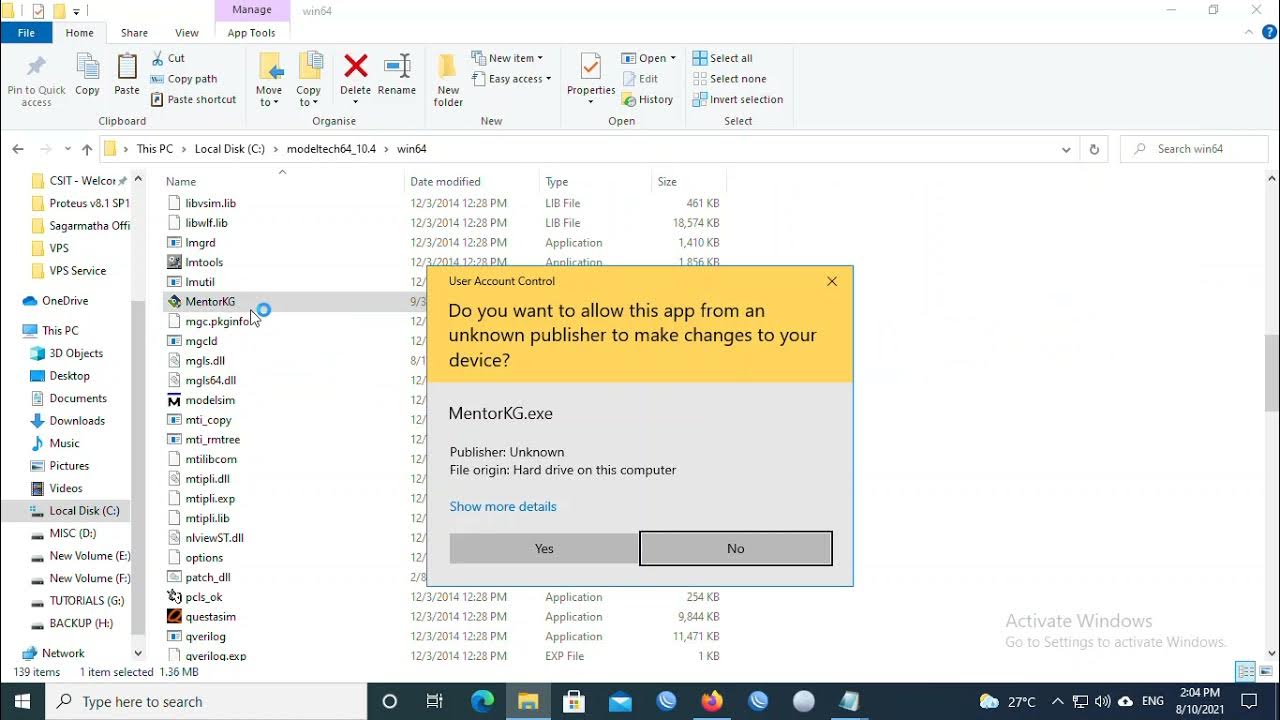The width and height of the screenshot is (1280, 720).
Task: Choose Copy path in the ribbon
Action: pyautogui.click(x=184, y=79)
